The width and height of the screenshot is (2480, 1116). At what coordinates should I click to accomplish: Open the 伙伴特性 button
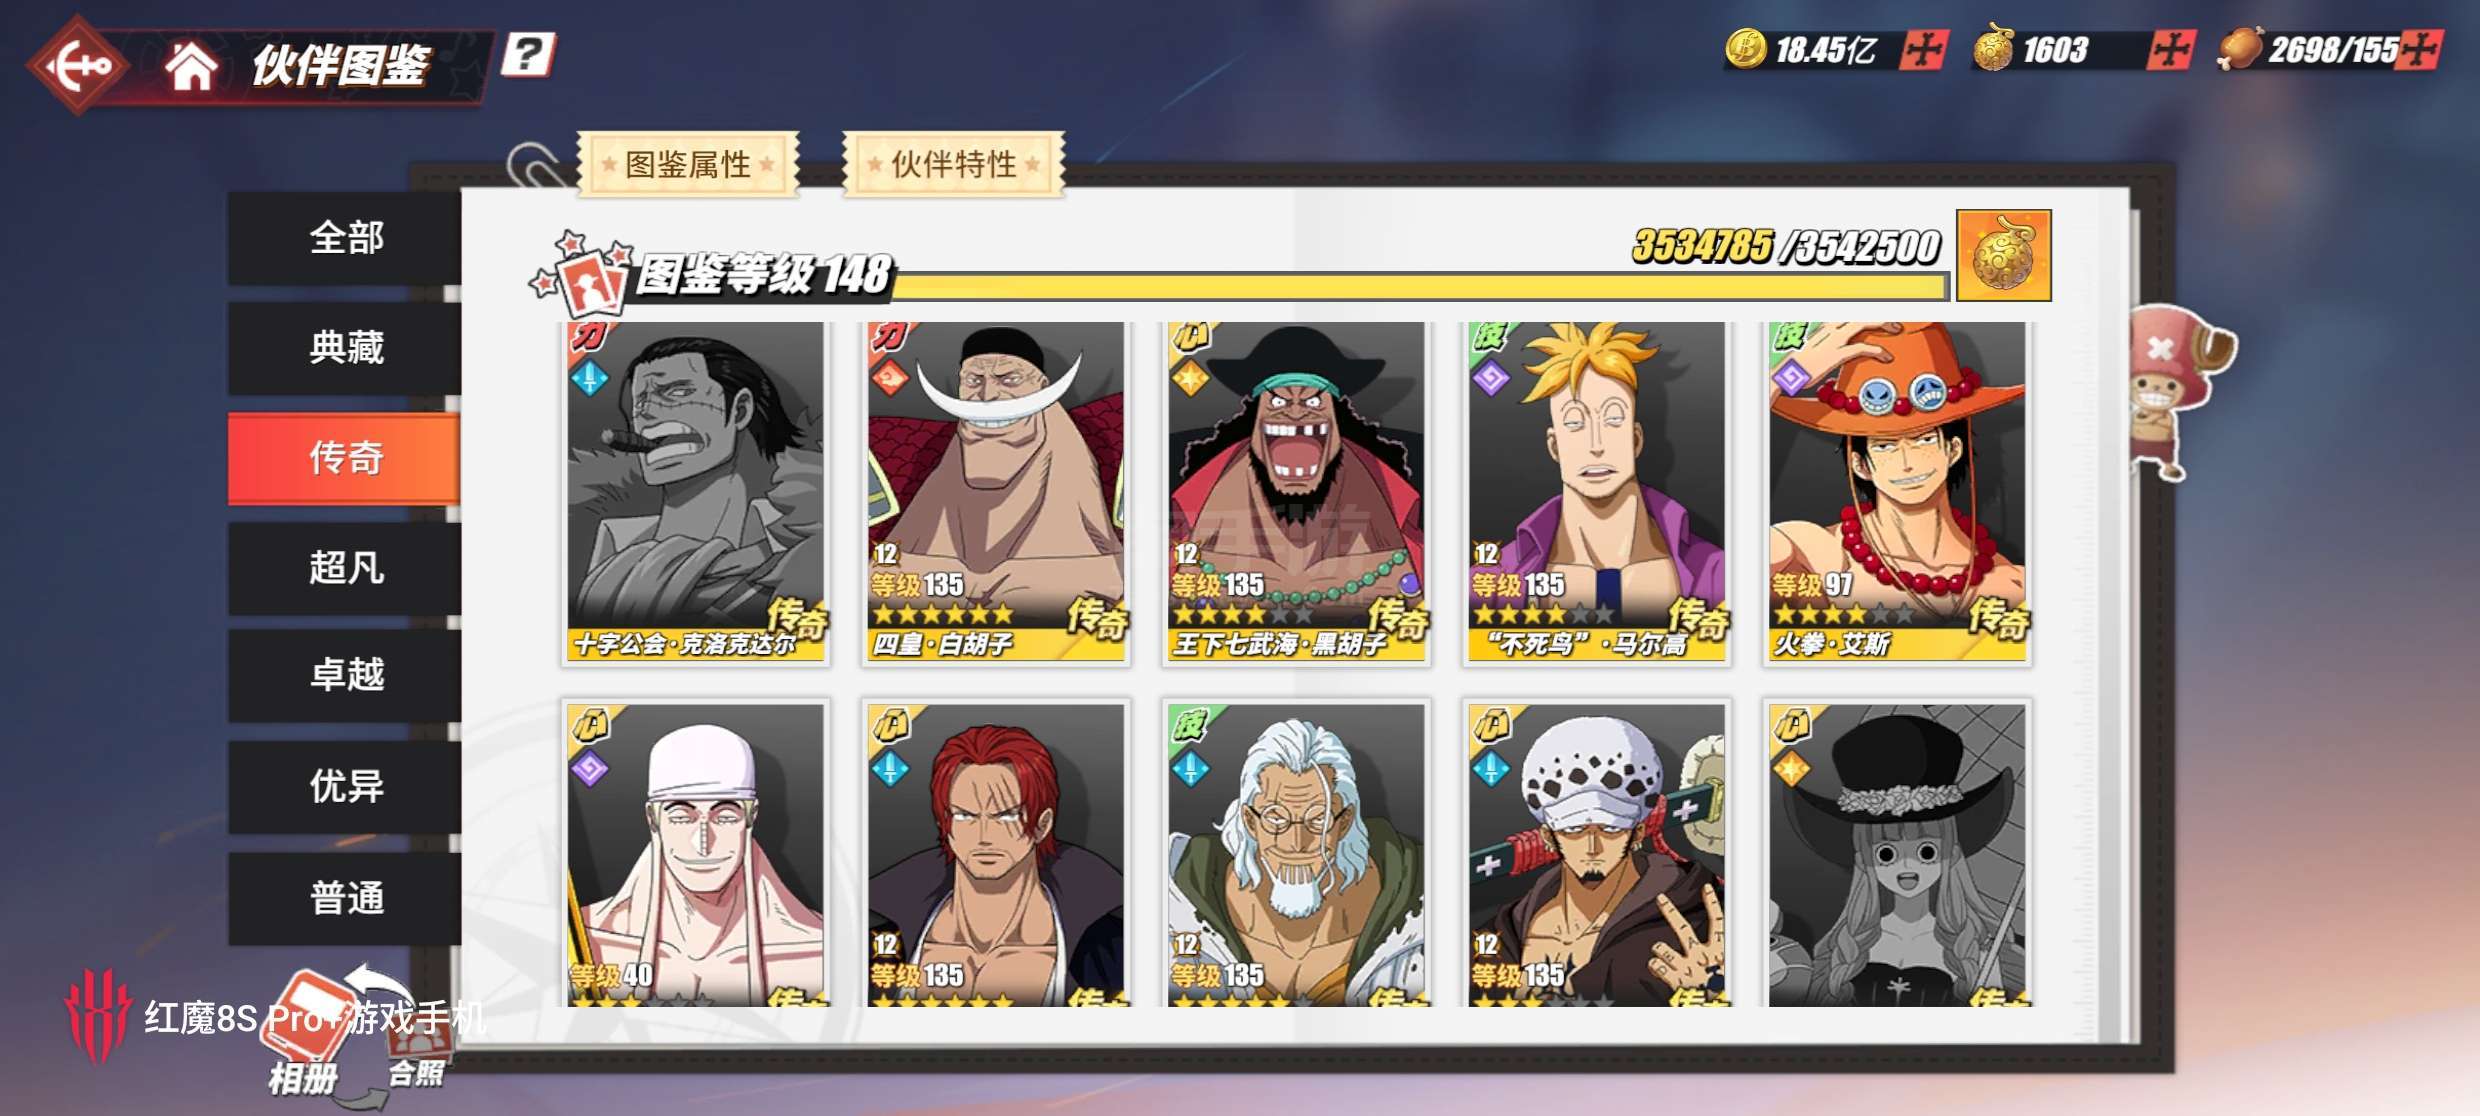(x=954, y=164)
